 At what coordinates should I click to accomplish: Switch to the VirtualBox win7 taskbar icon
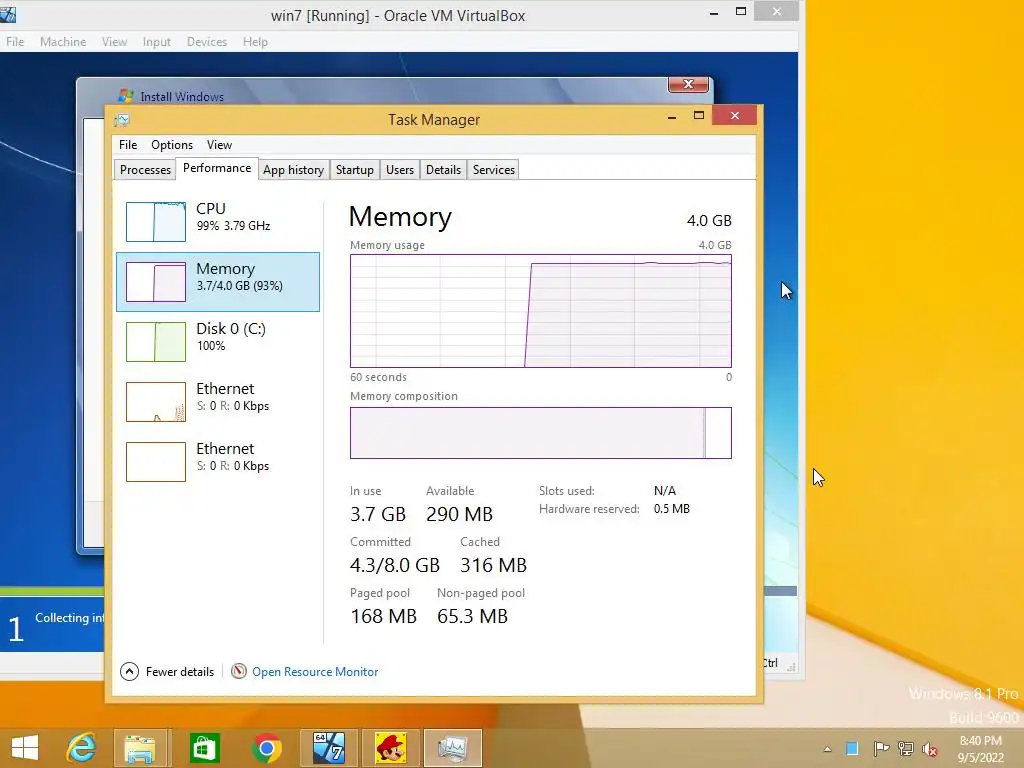(328, 748)
